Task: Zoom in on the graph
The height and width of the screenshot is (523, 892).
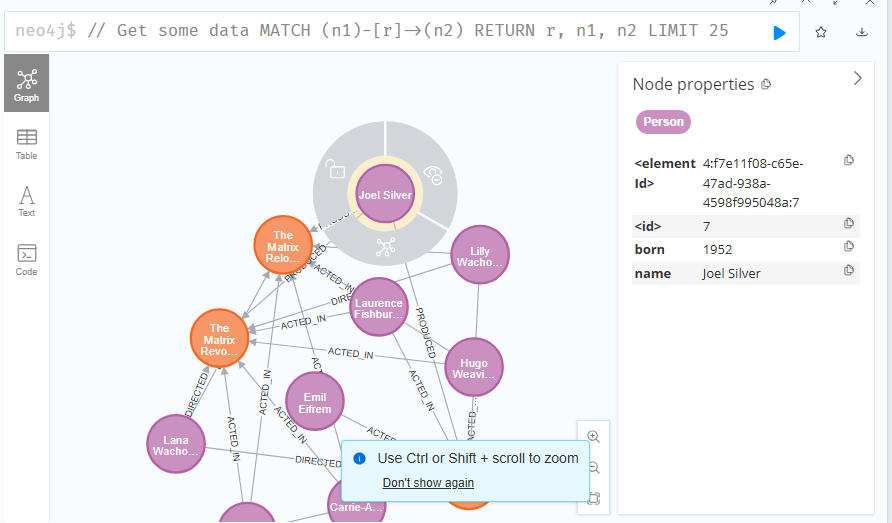Action: (x=593, y=436)
